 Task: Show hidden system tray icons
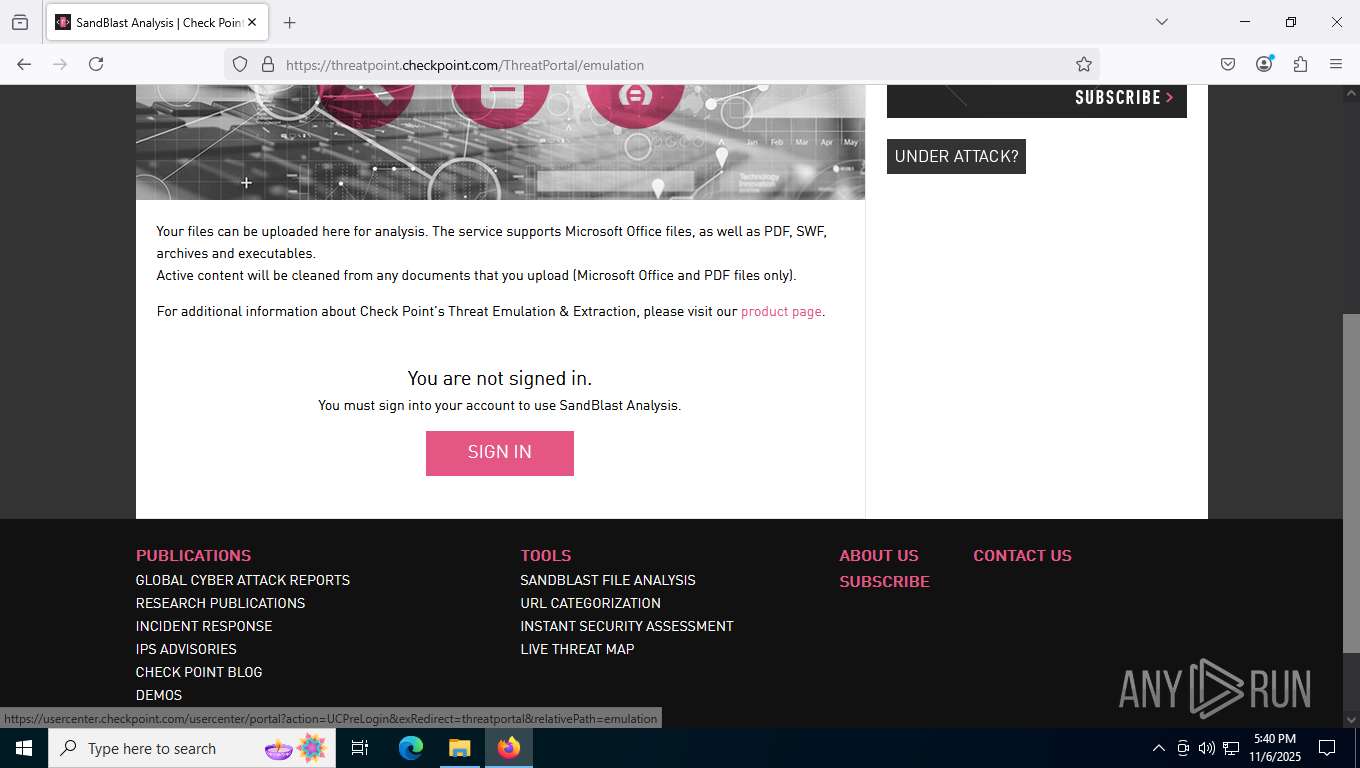point(1159,748)
